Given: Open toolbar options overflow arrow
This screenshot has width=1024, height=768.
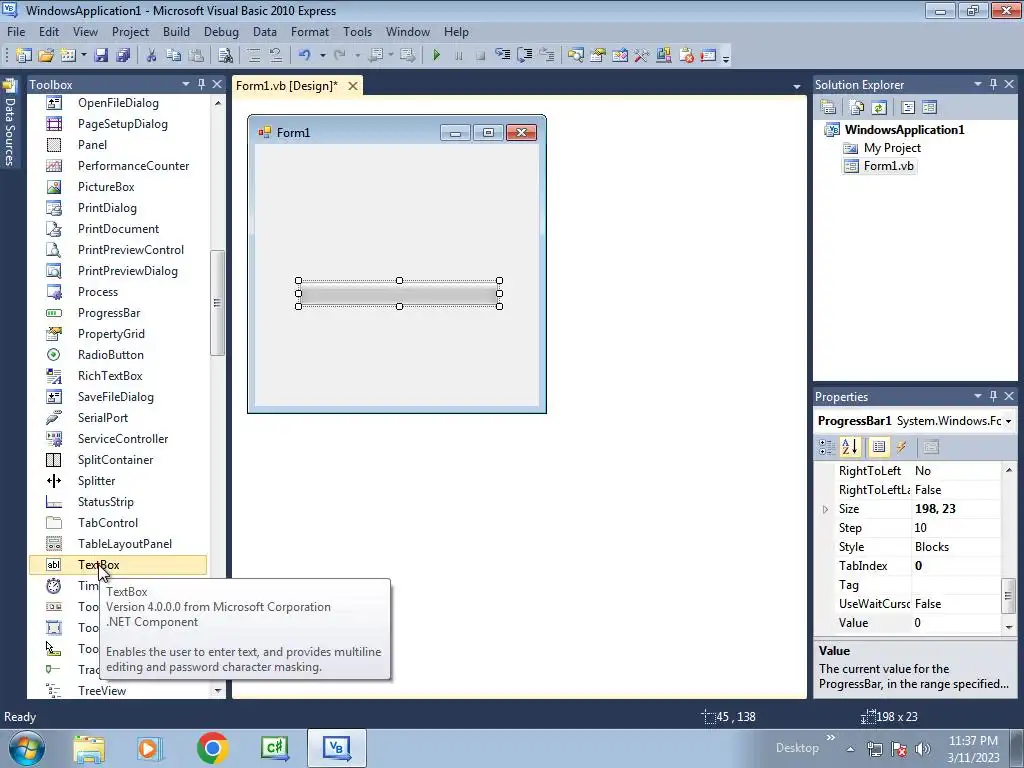Looking at the screenshot, I should (726, 57).
